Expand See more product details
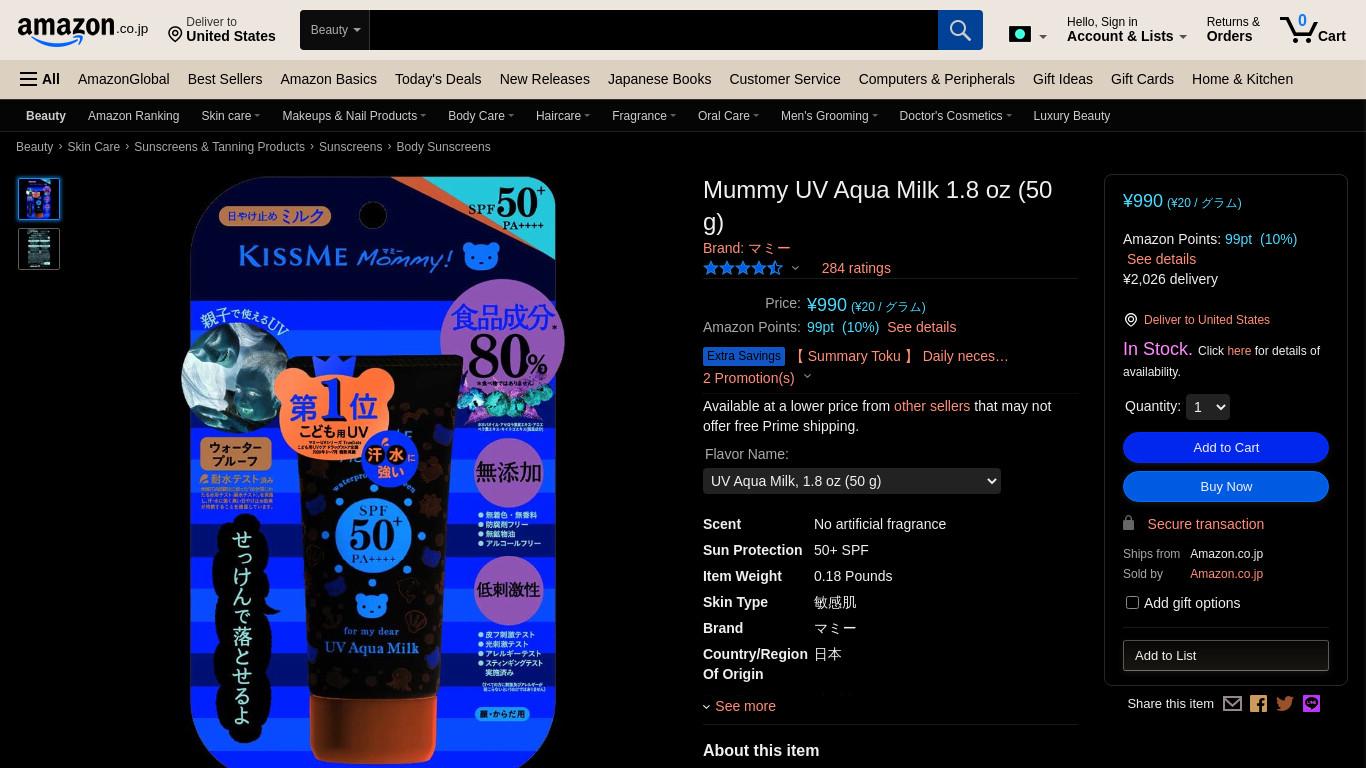Image resolution: width=1366 pixels, height=768 pixels. click(x=740, y=706)
